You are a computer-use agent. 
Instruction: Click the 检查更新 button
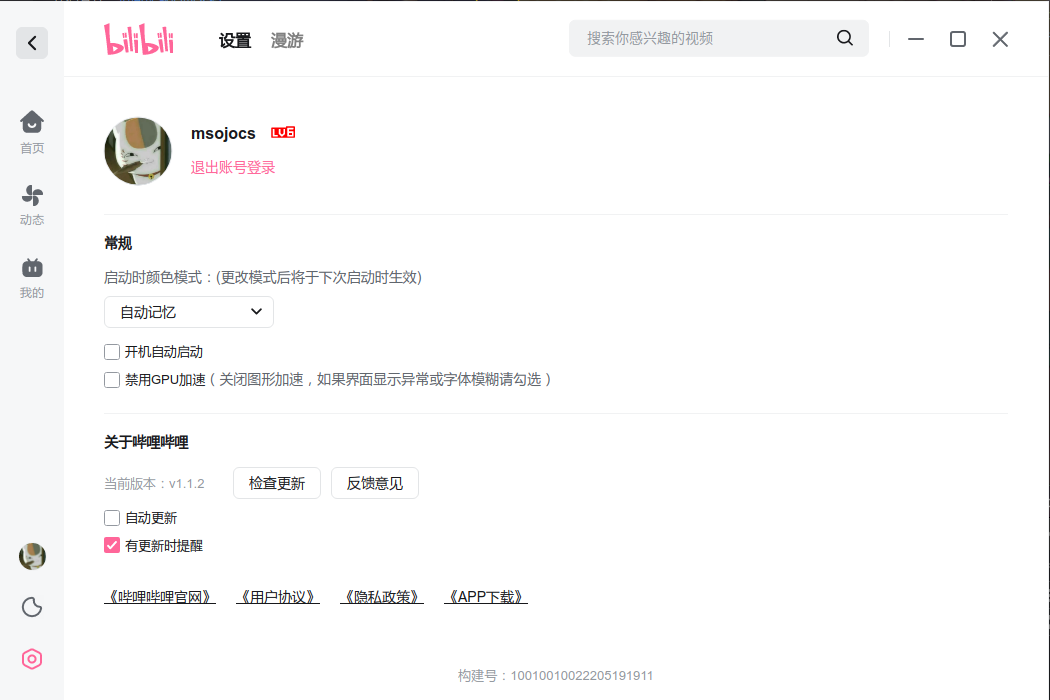tap(277, 483)
